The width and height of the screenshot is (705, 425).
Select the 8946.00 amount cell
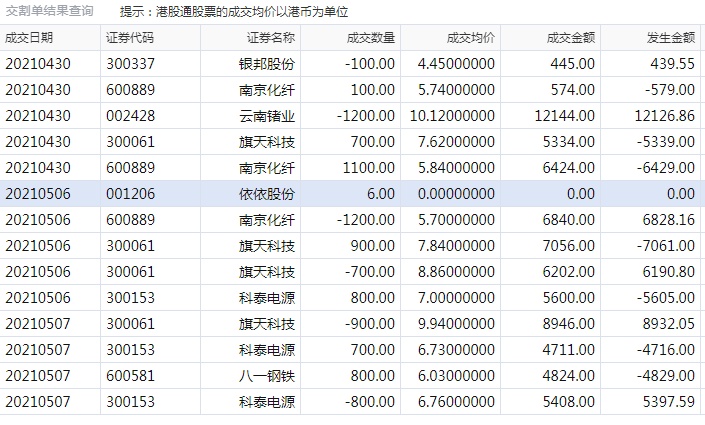(x=569, y=324)
